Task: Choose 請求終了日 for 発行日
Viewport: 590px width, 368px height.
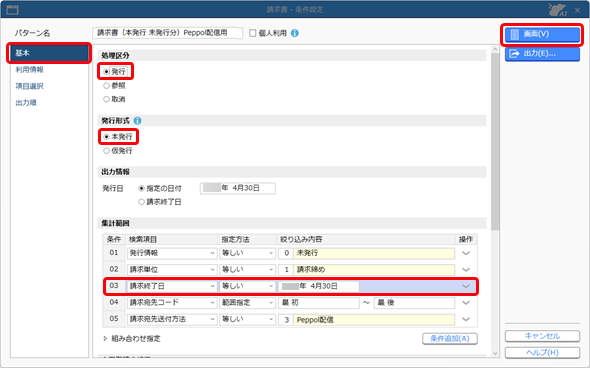Action: [x=141, y=202]
